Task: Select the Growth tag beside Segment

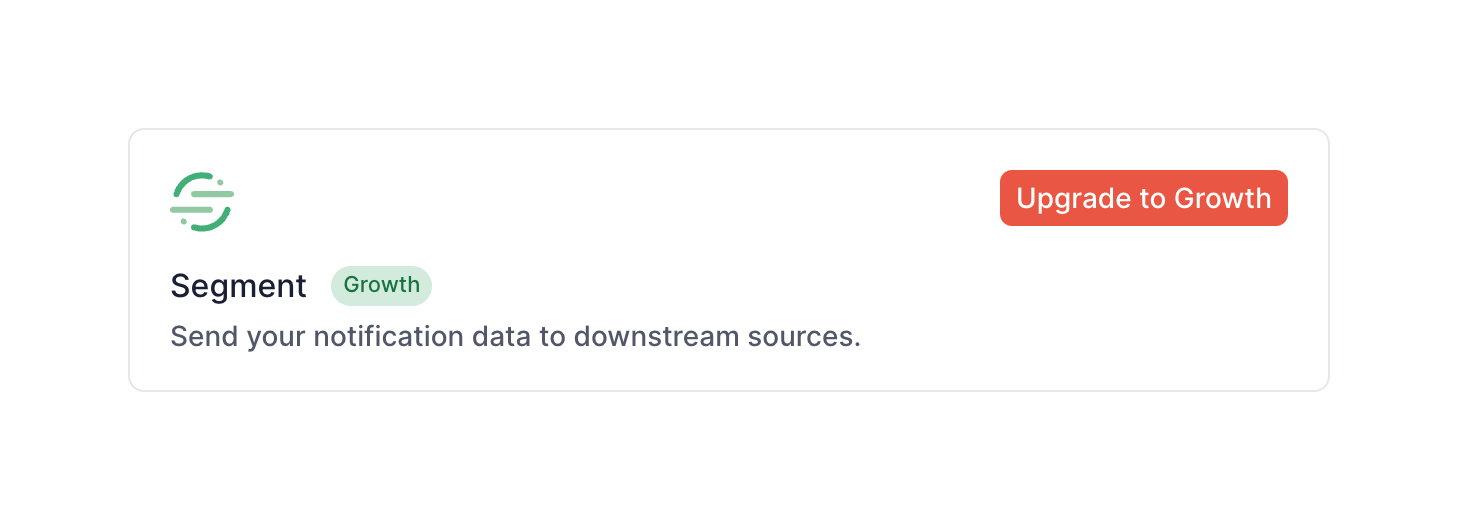Action: pyautogui.click(x=381, y=285)
